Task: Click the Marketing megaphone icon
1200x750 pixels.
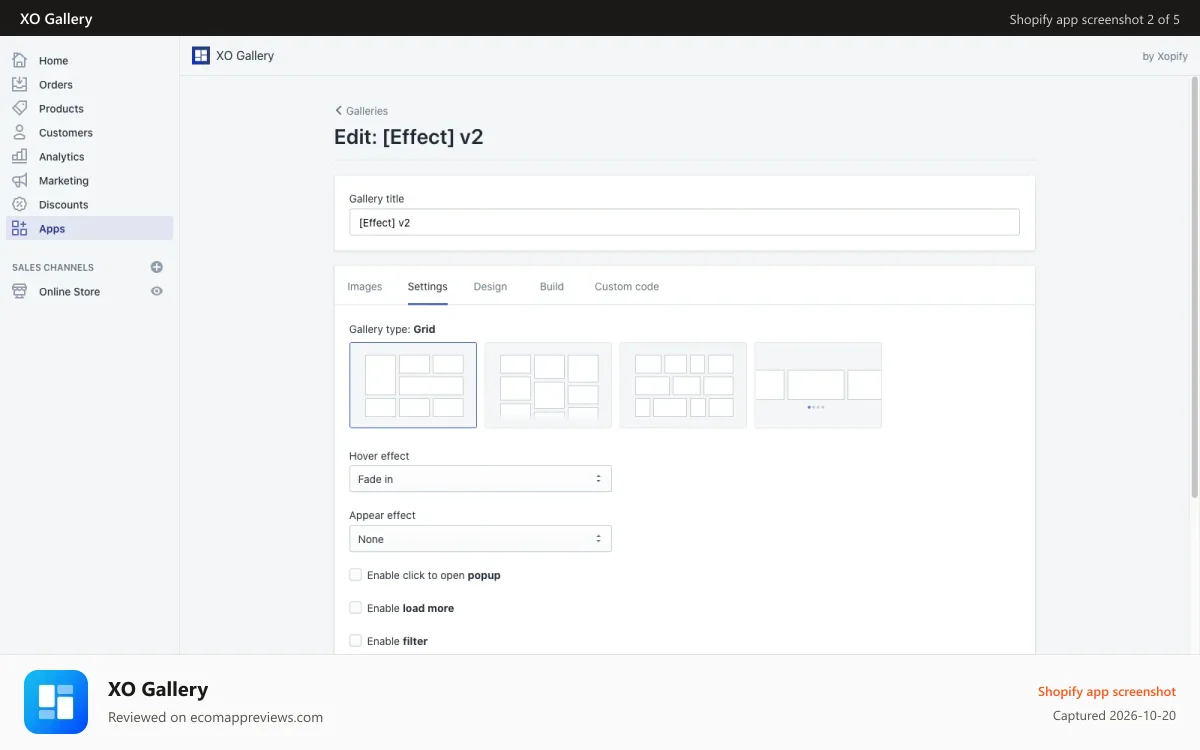Action: [x=19, y=180]
